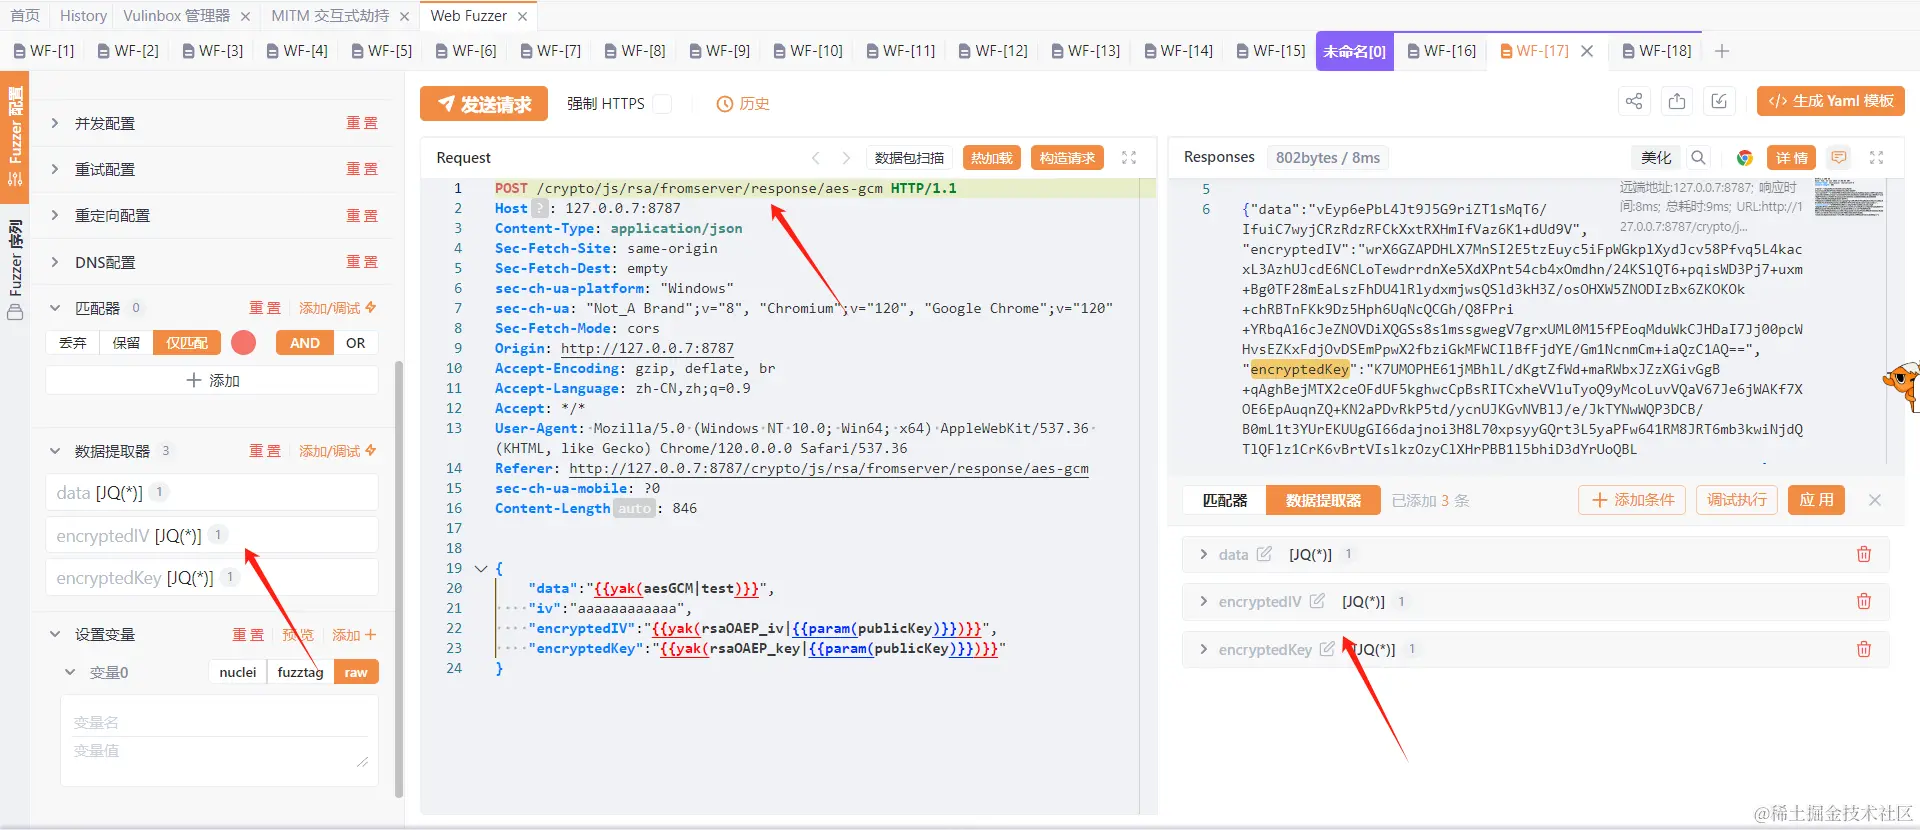Expand the data extractor row in right panel

click(x=1203, y=554)
